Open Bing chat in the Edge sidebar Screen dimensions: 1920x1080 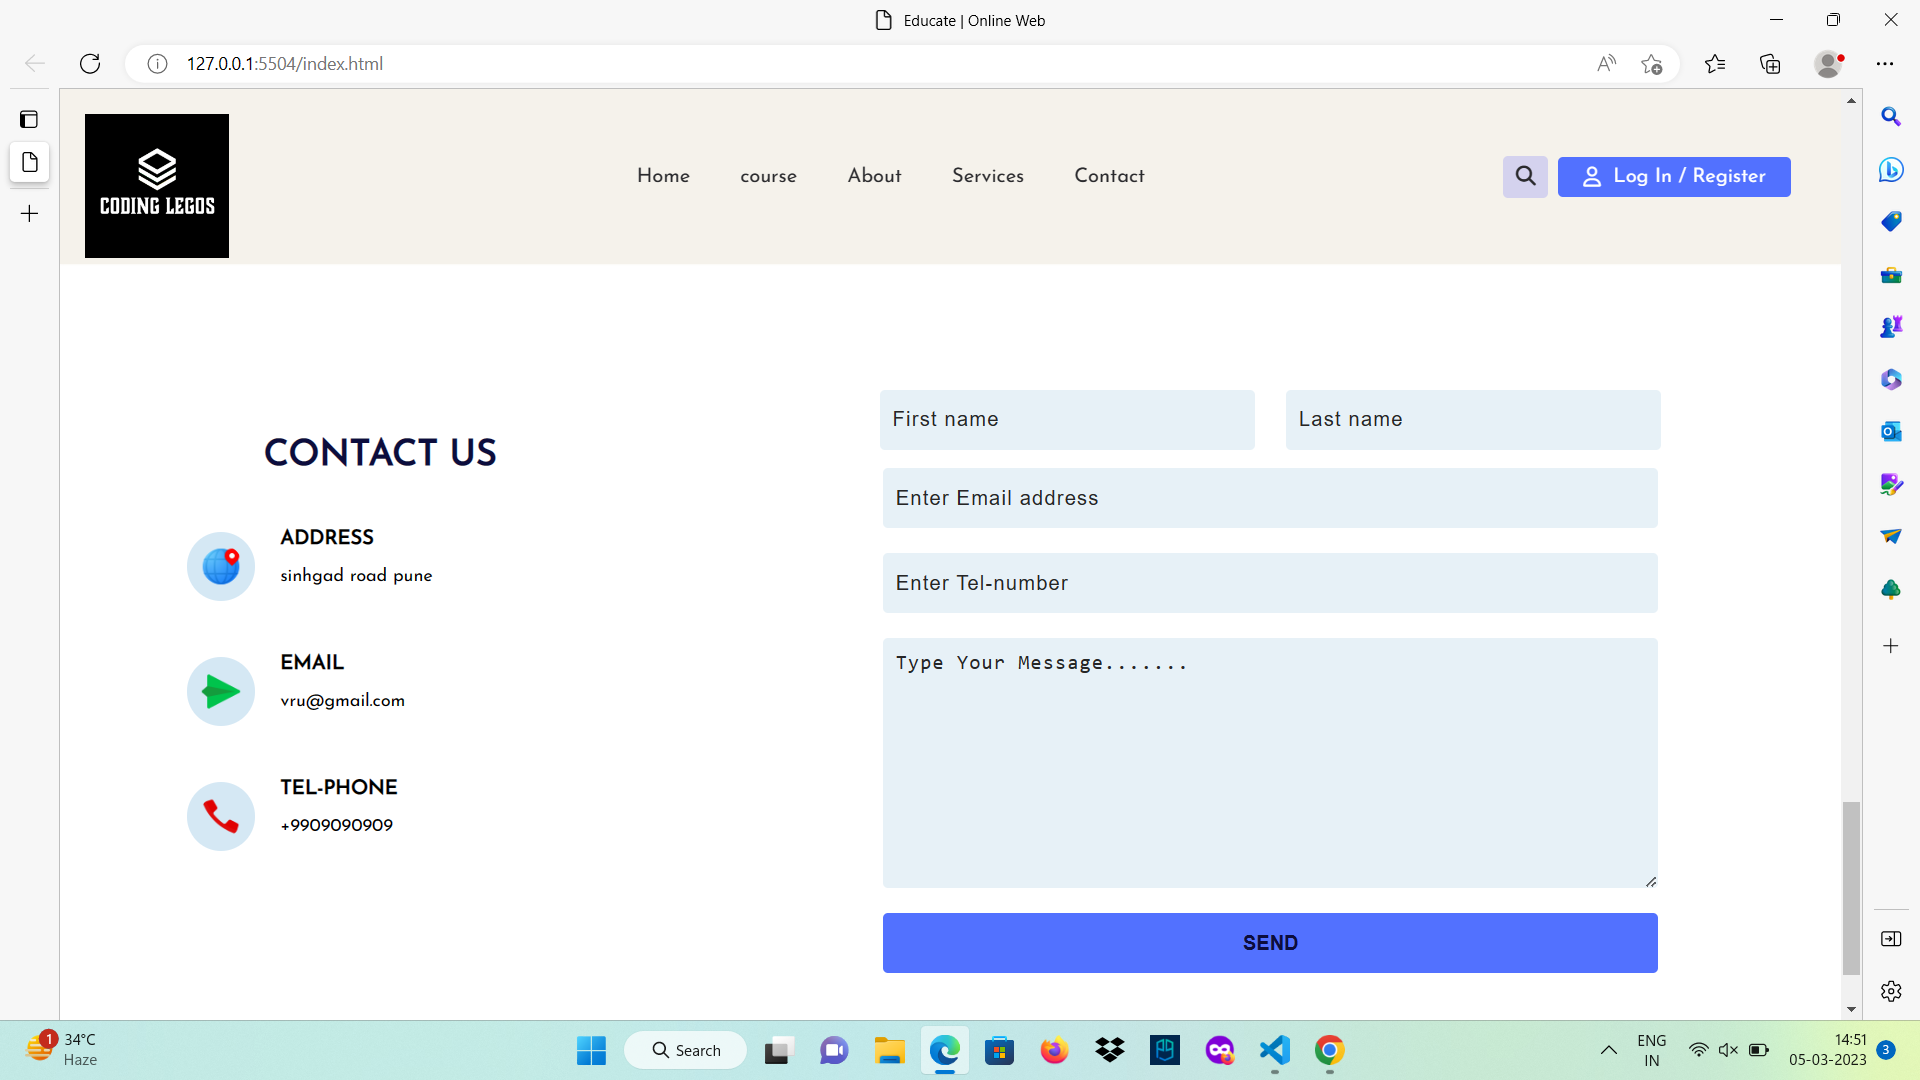[1890, 170]
